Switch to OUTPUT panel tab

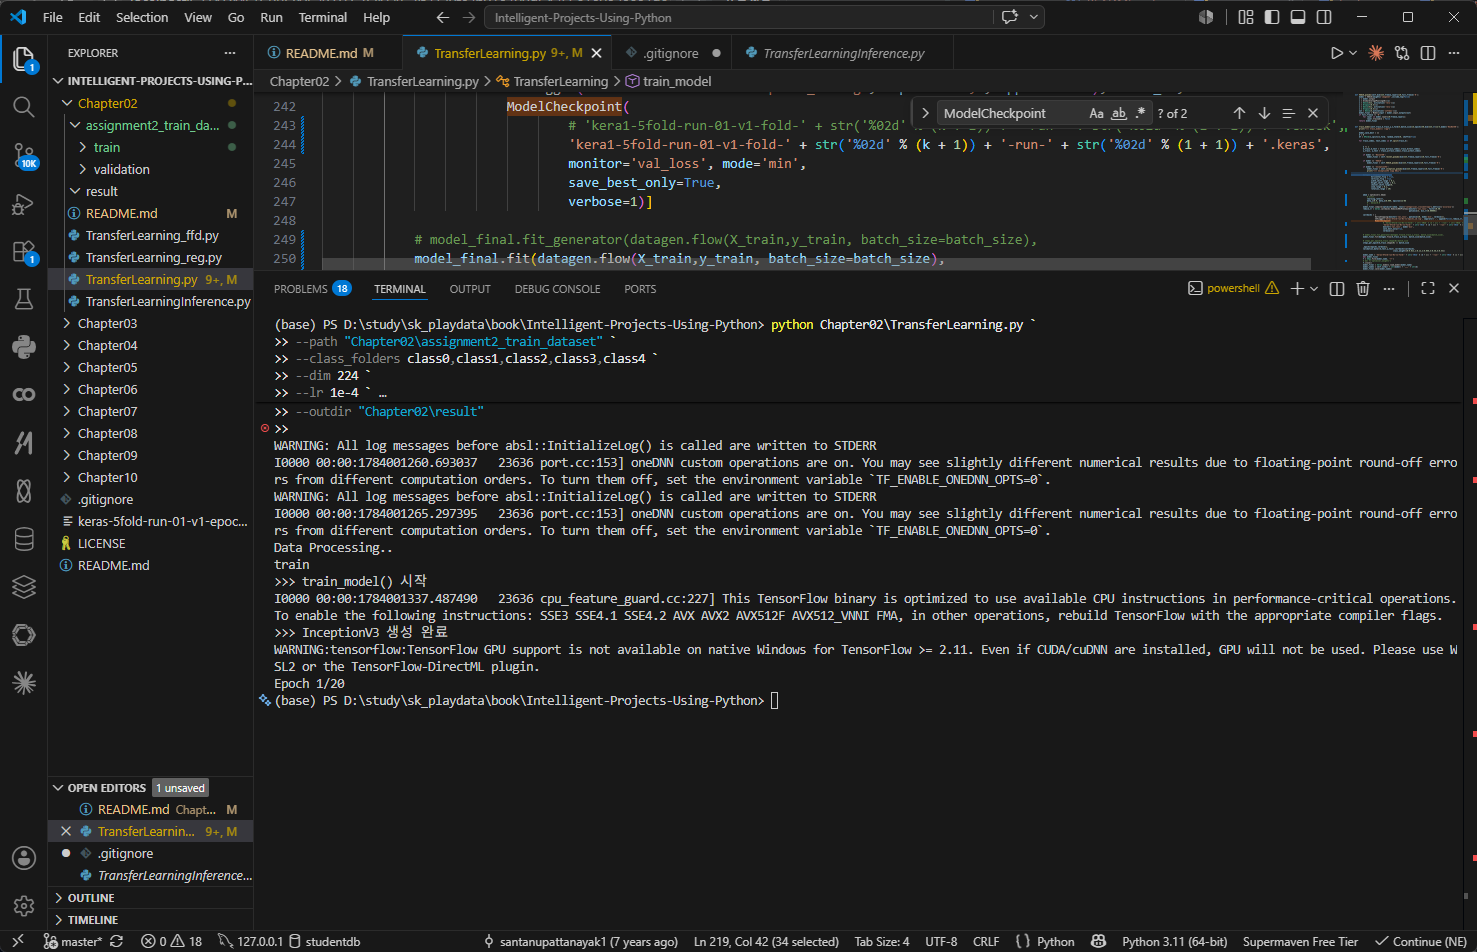[x=470, y=289]
